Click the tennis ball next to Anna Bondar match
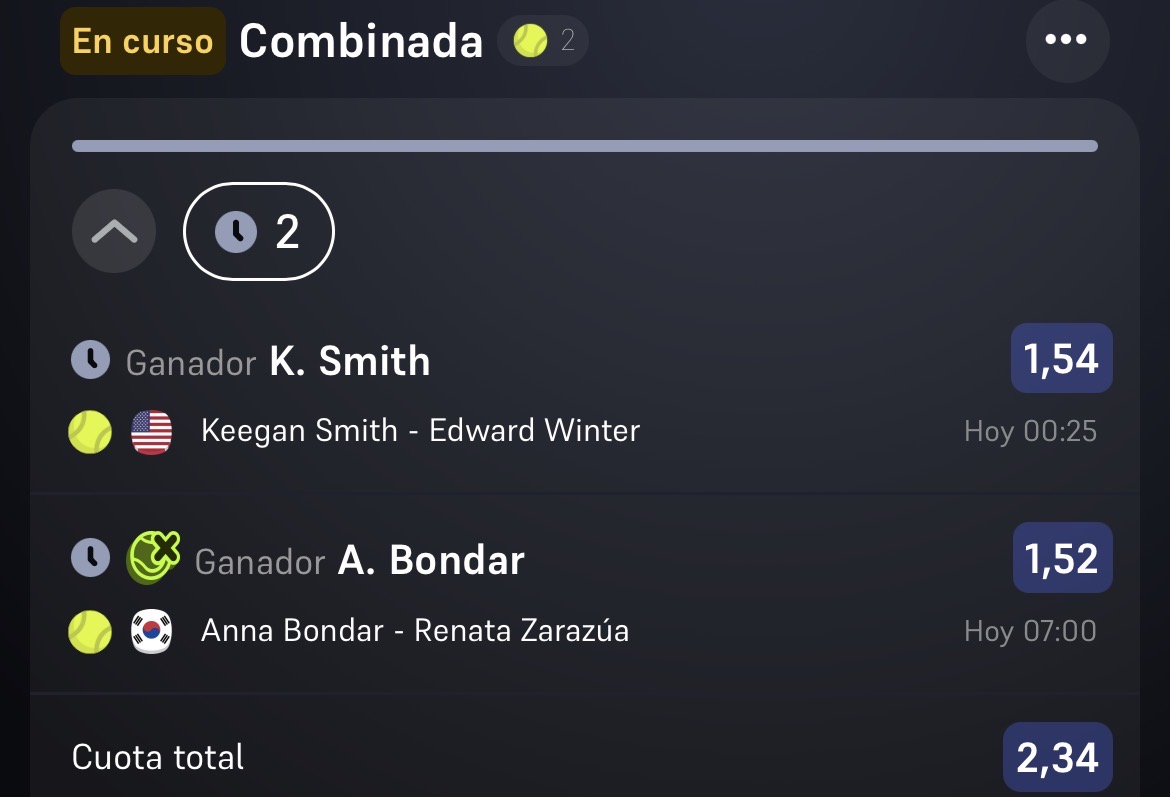The image size is (1170, 797). [x=90, y=631]
